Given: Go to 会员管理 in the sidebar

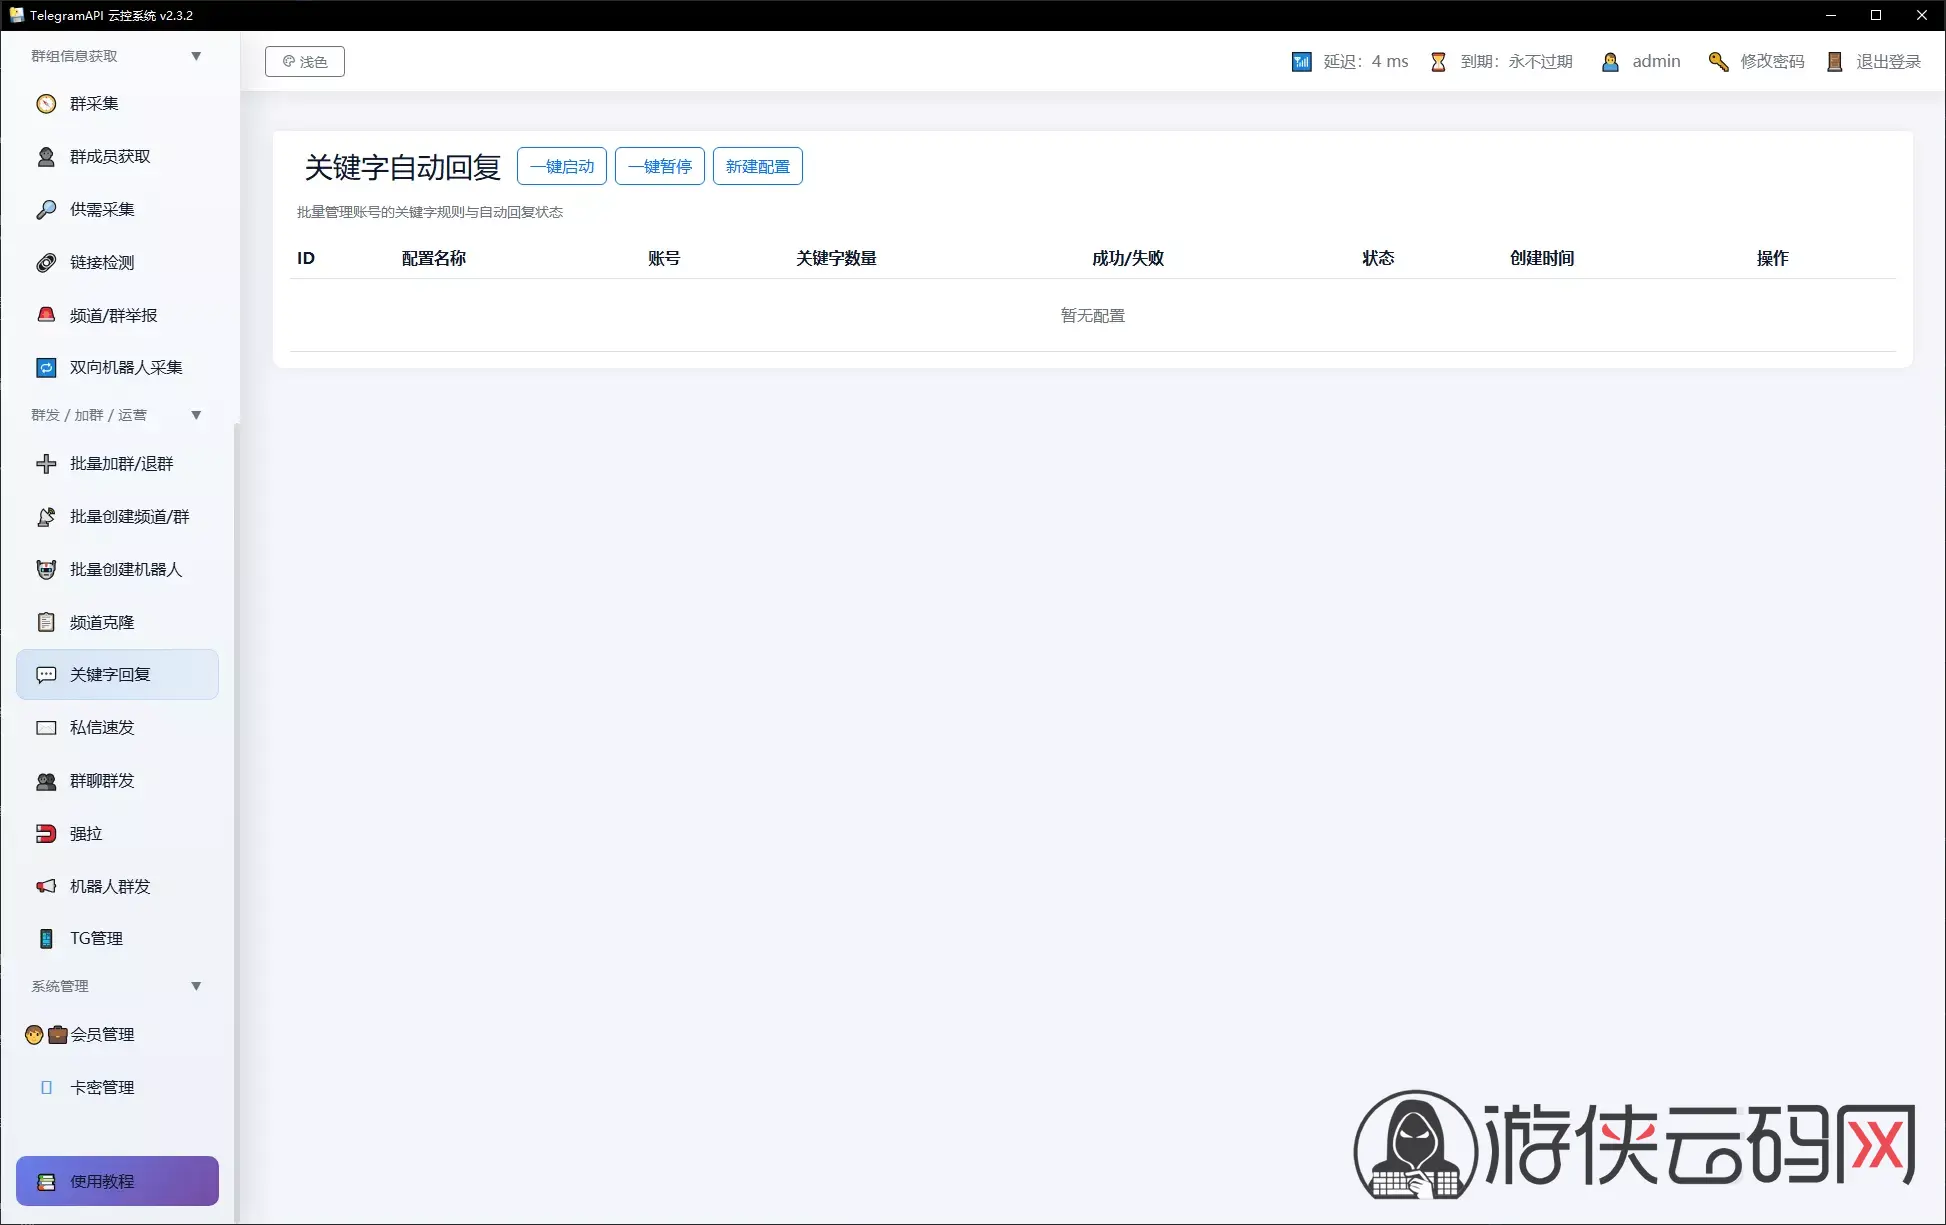Looking at the screenshot, I should point(117,1035).
